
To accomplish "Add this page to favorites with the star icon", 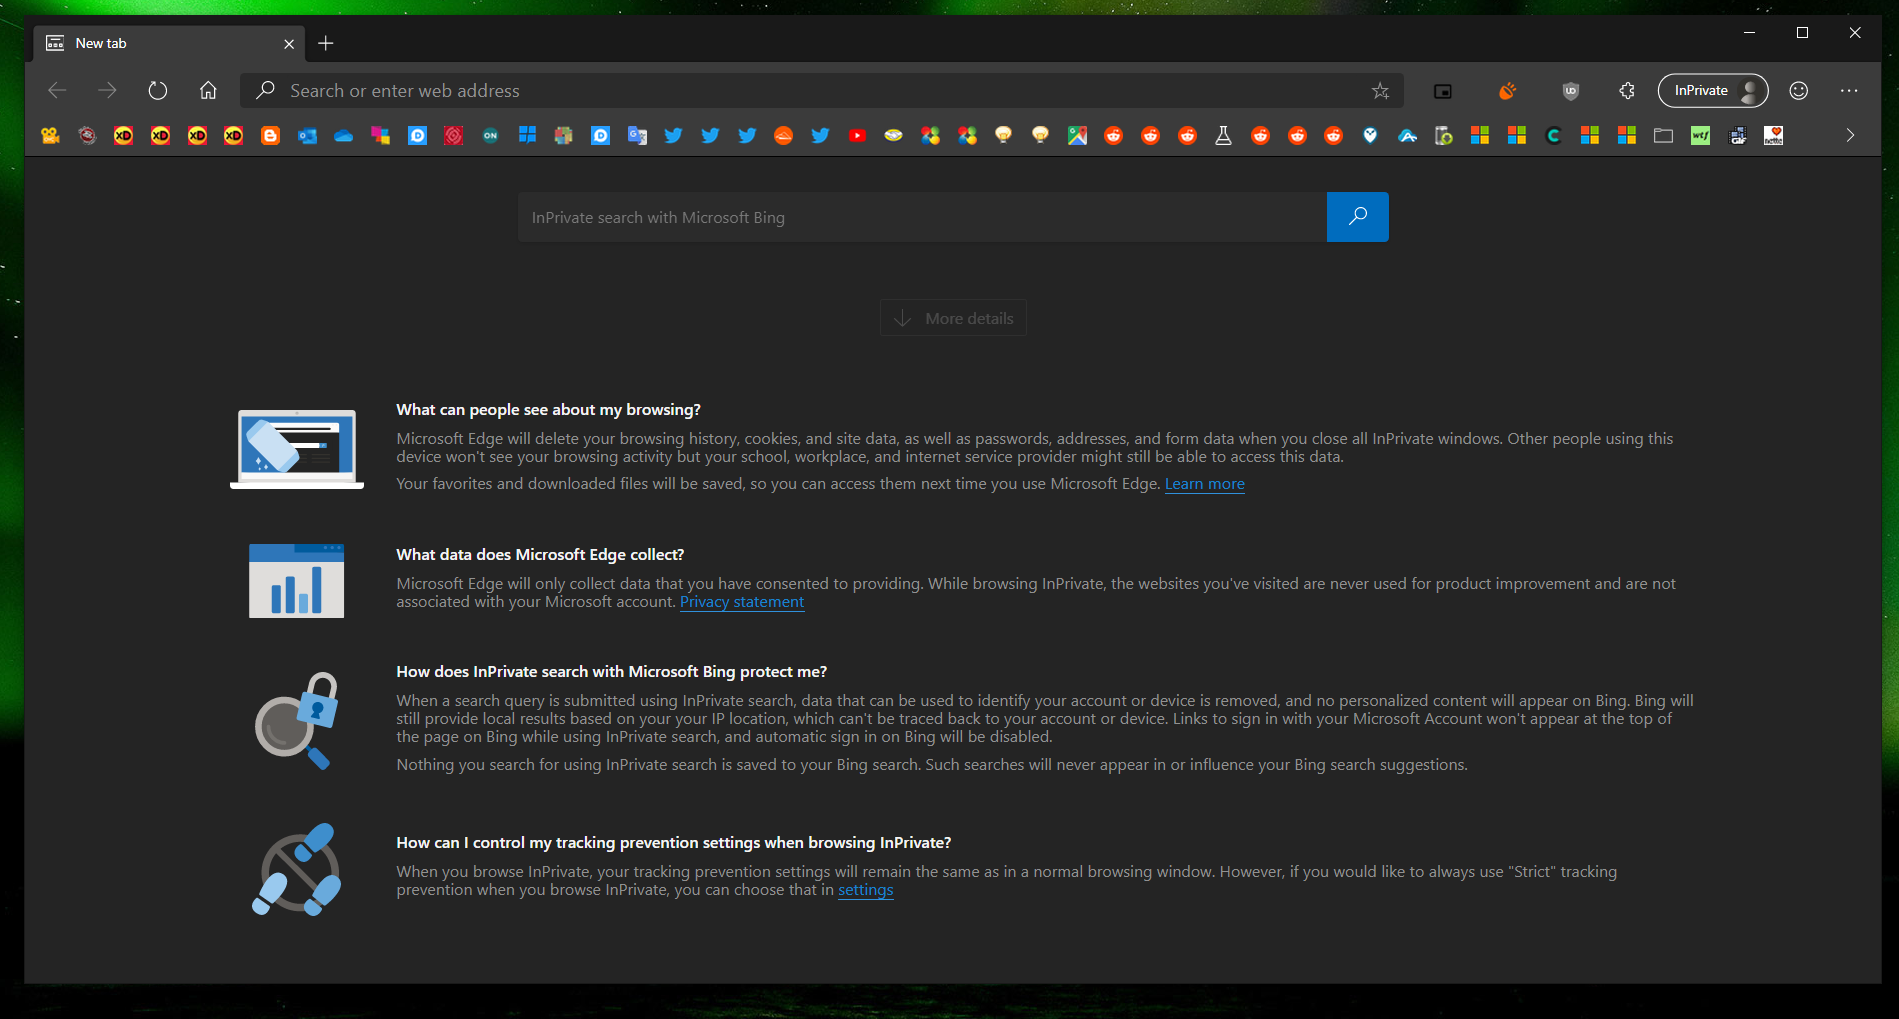I will point(1380,91).
